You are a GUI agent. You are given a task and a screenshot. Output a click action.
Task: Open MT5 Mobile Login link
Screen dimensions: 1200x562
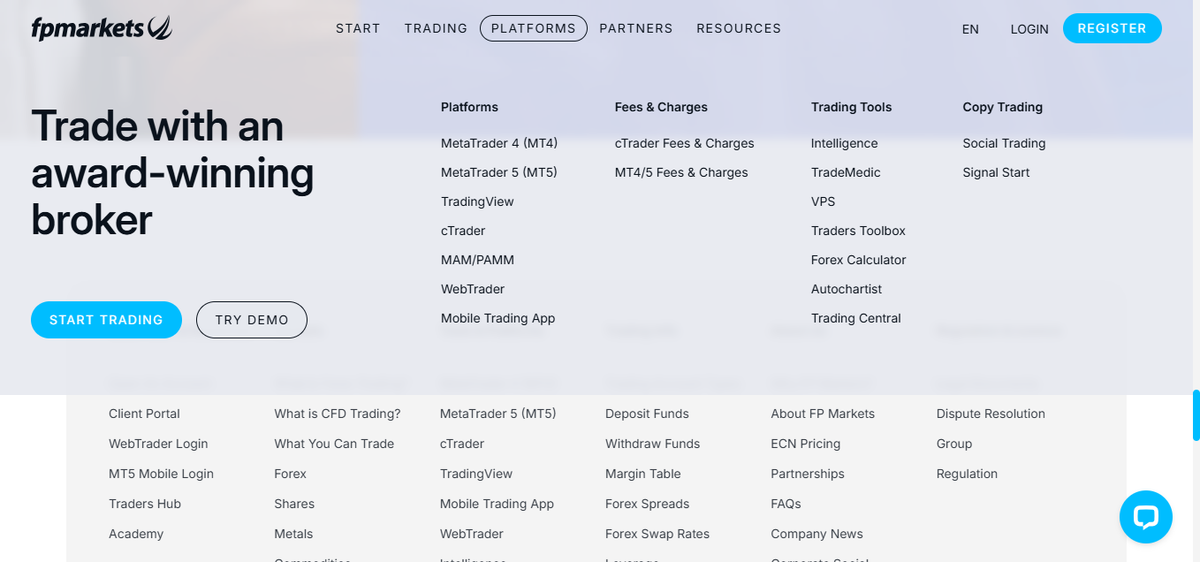pyautogui.click(x=161, y=473)
